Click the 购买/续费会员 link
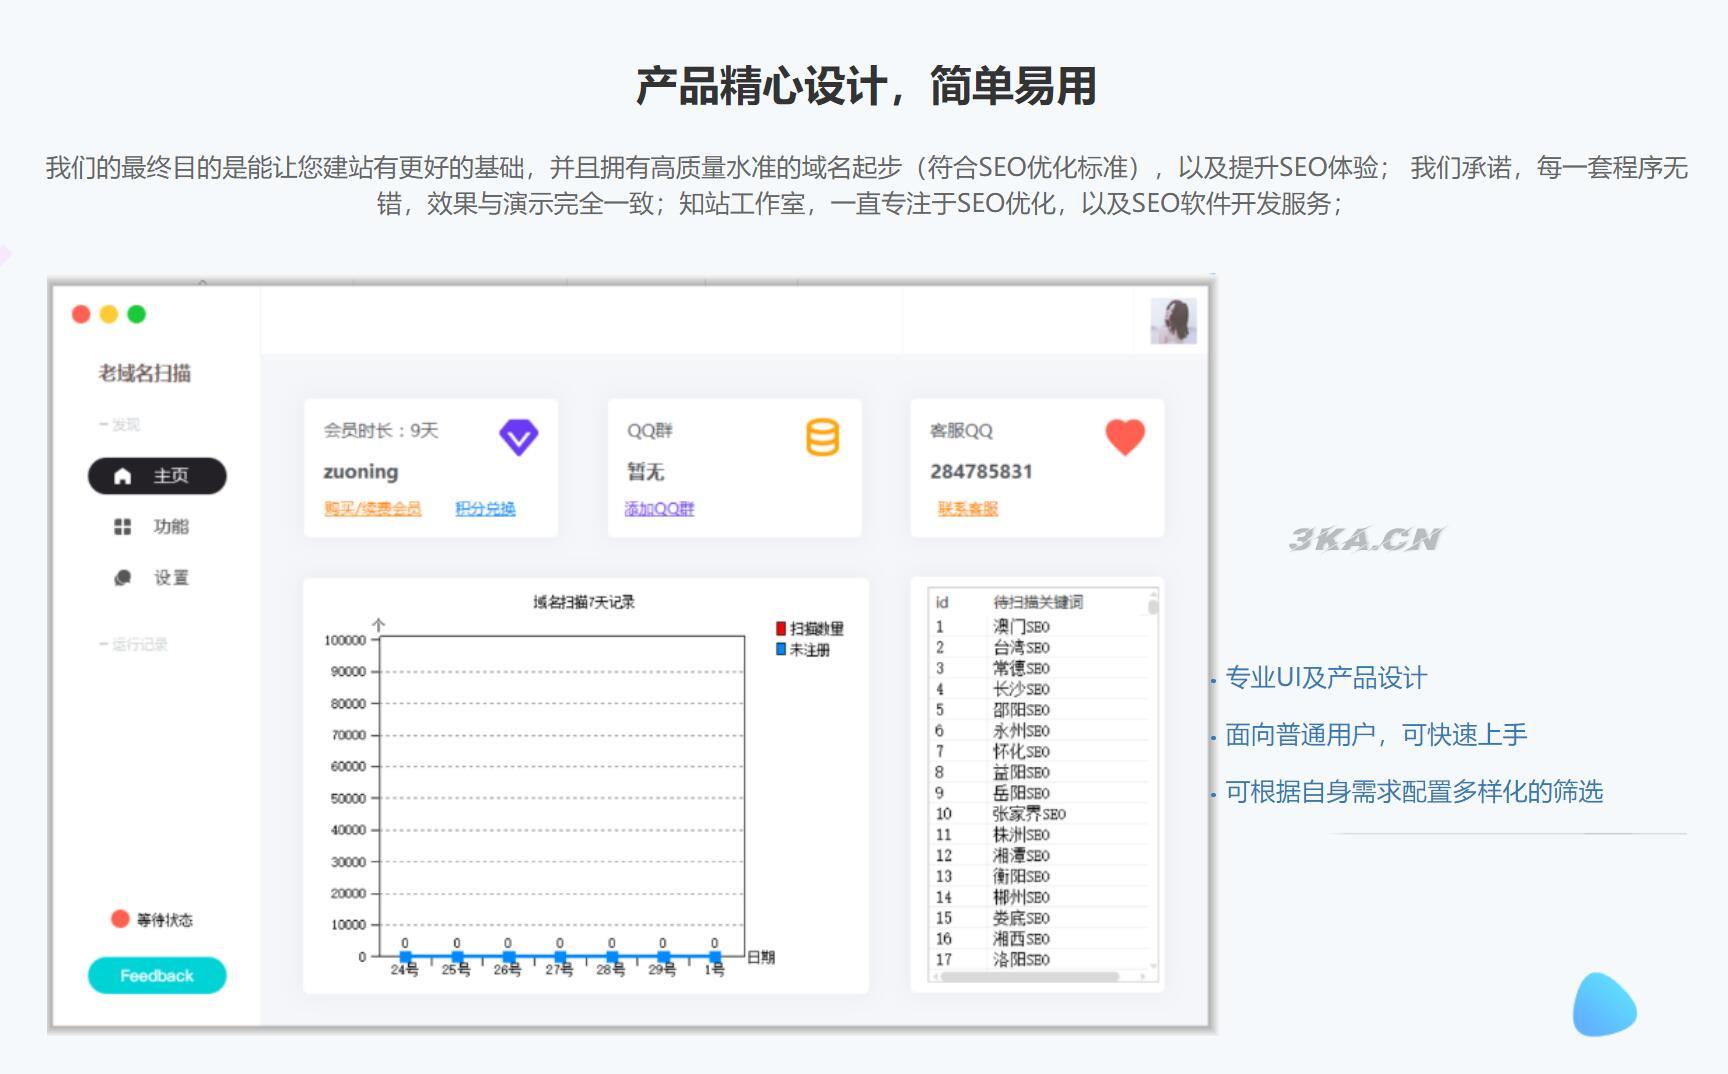Viewport: 1728px width, 1074px height. pyautogui.click(x=372, y=509)
